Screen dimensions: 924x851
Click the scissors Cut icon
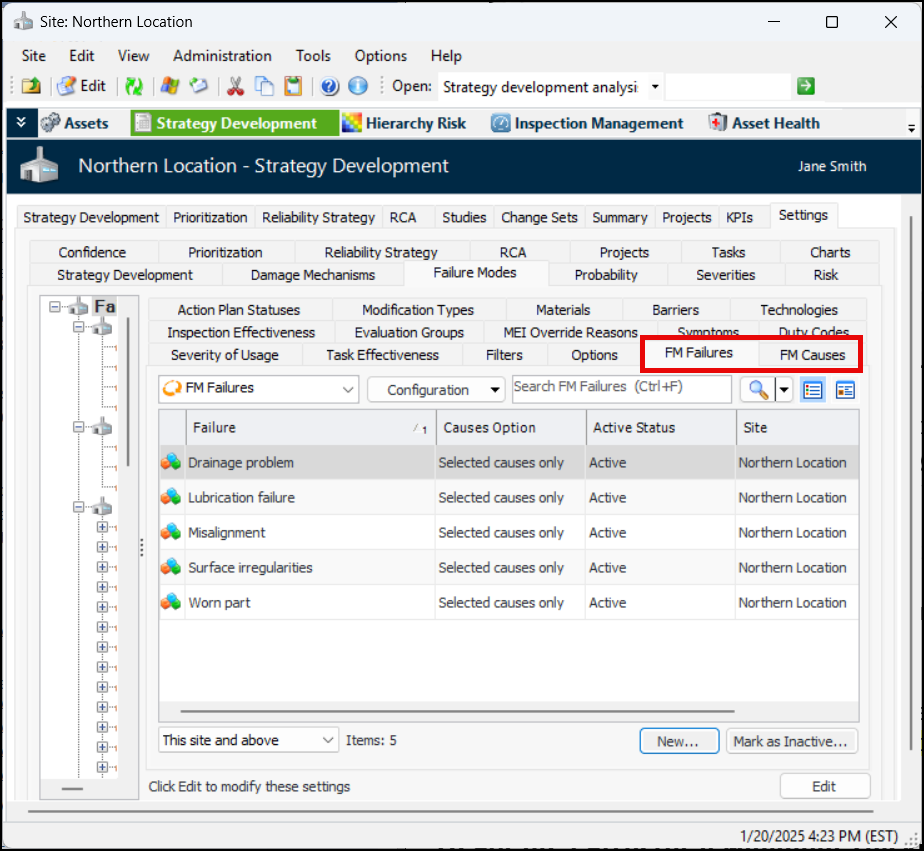pyautogui.click(x=236, y=87)
